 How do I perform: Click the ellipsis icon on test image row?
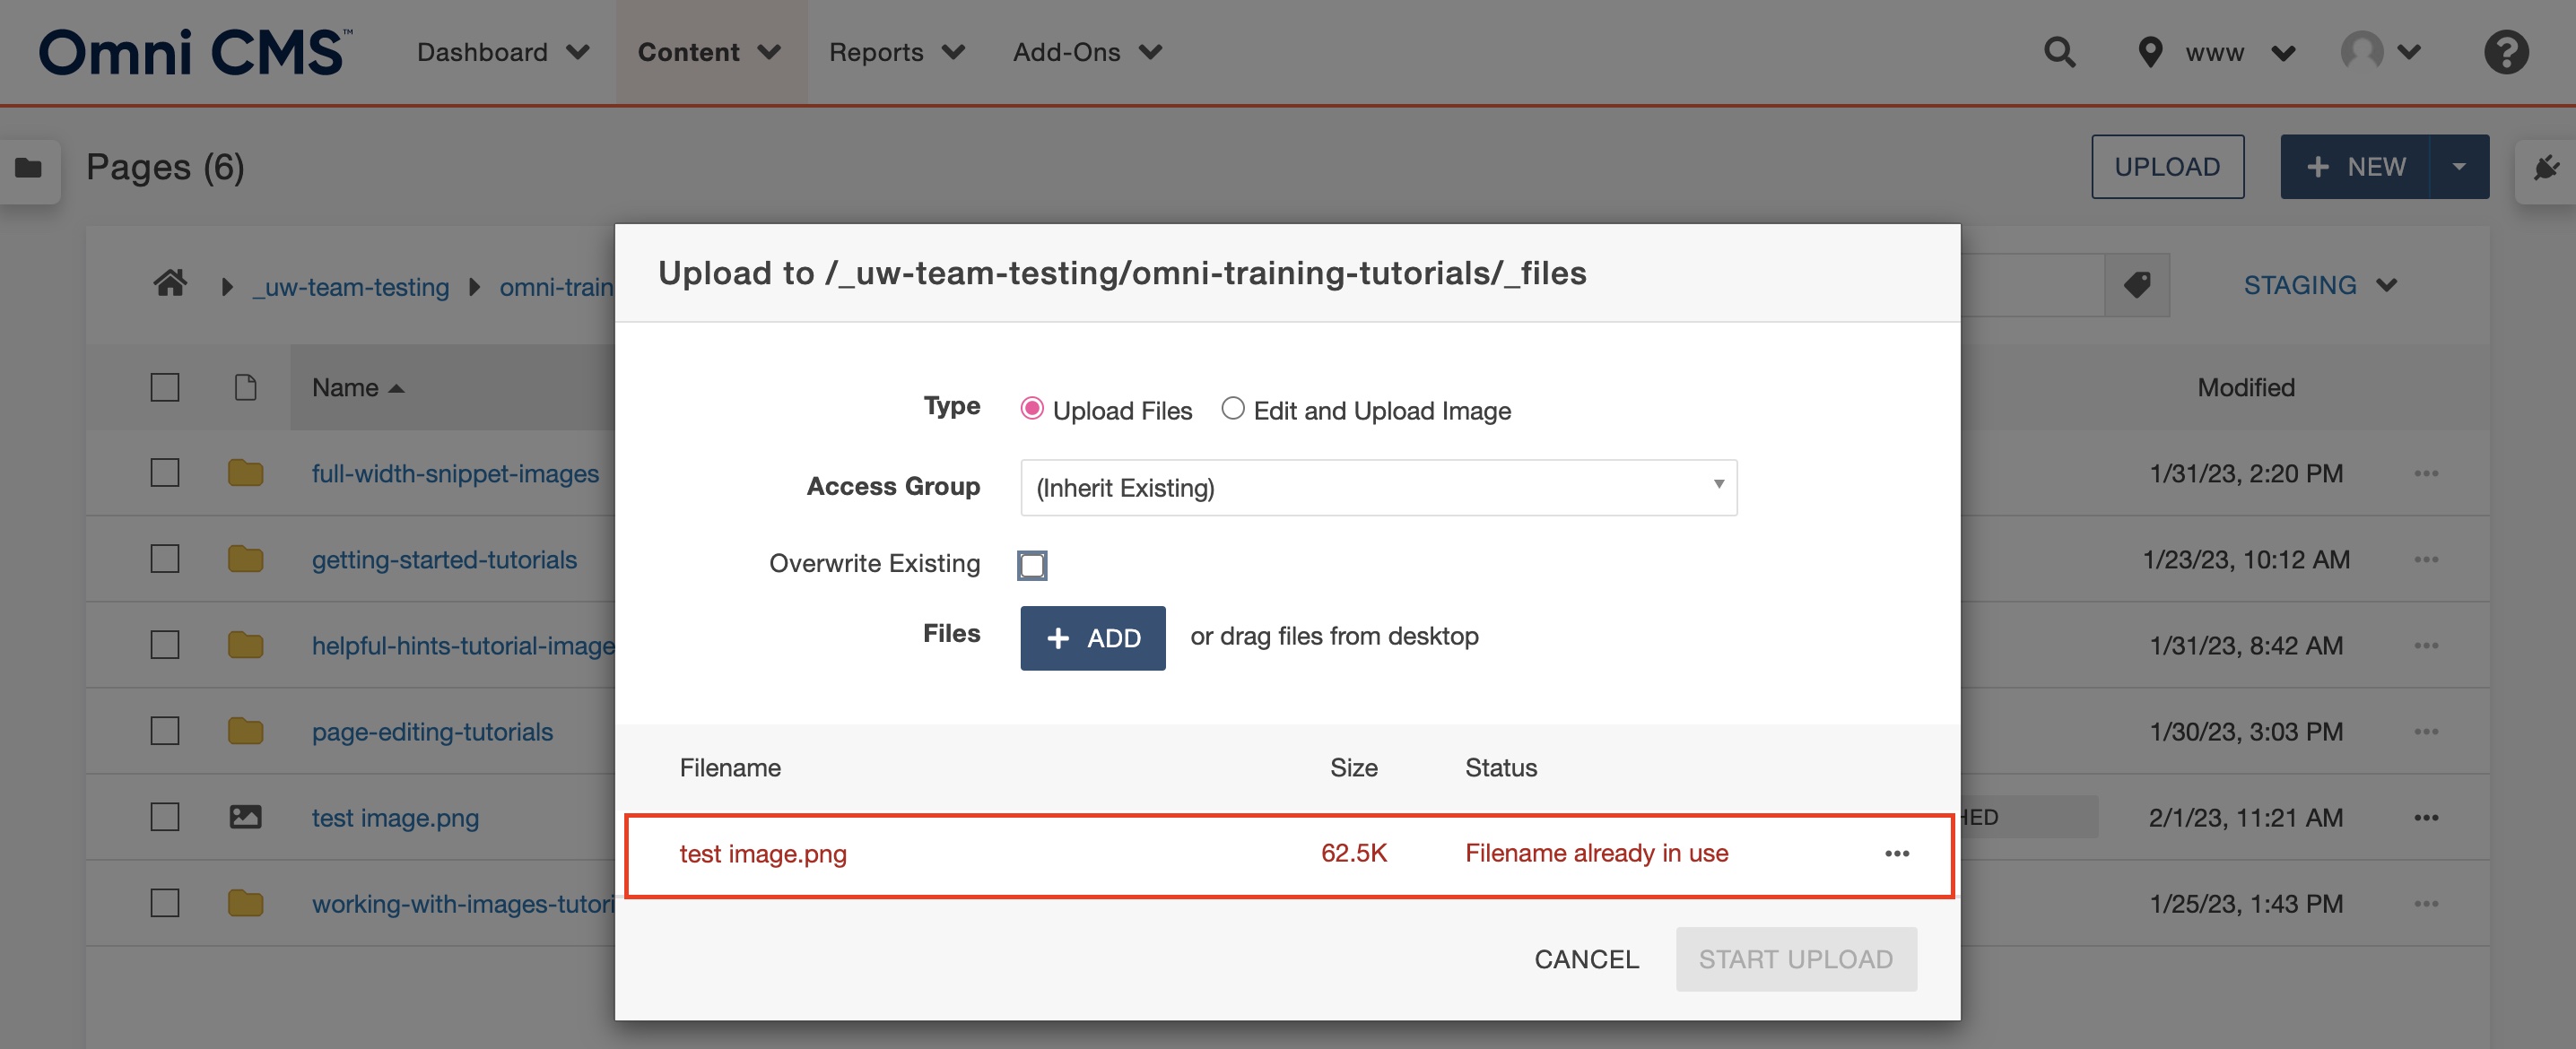(x=1896, y=852)
